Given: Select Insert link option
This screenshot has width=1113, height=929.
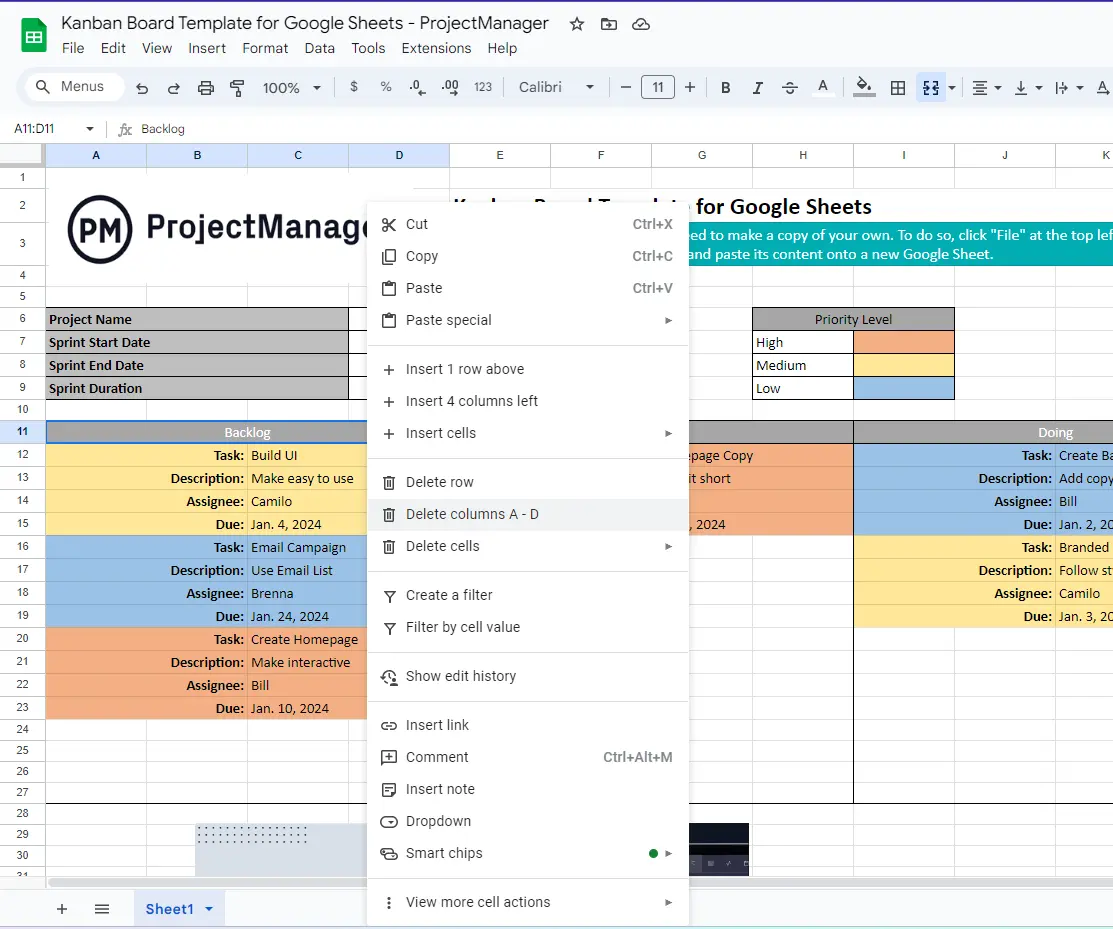Looking at the screenshot, I should point(527,725).
